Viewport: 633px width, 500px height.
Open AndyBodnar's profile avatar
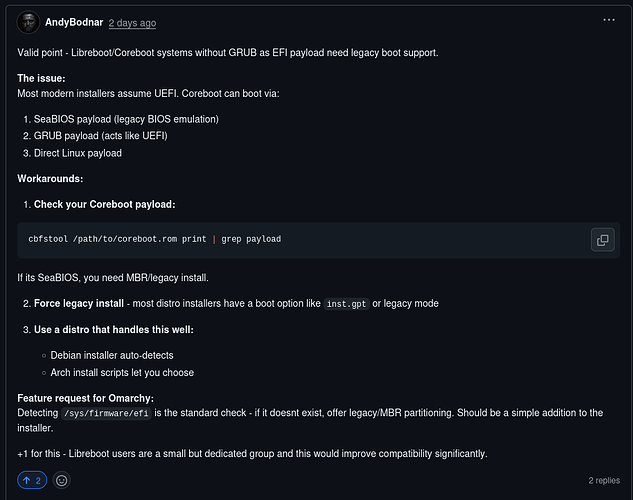(x=28, y=22)
